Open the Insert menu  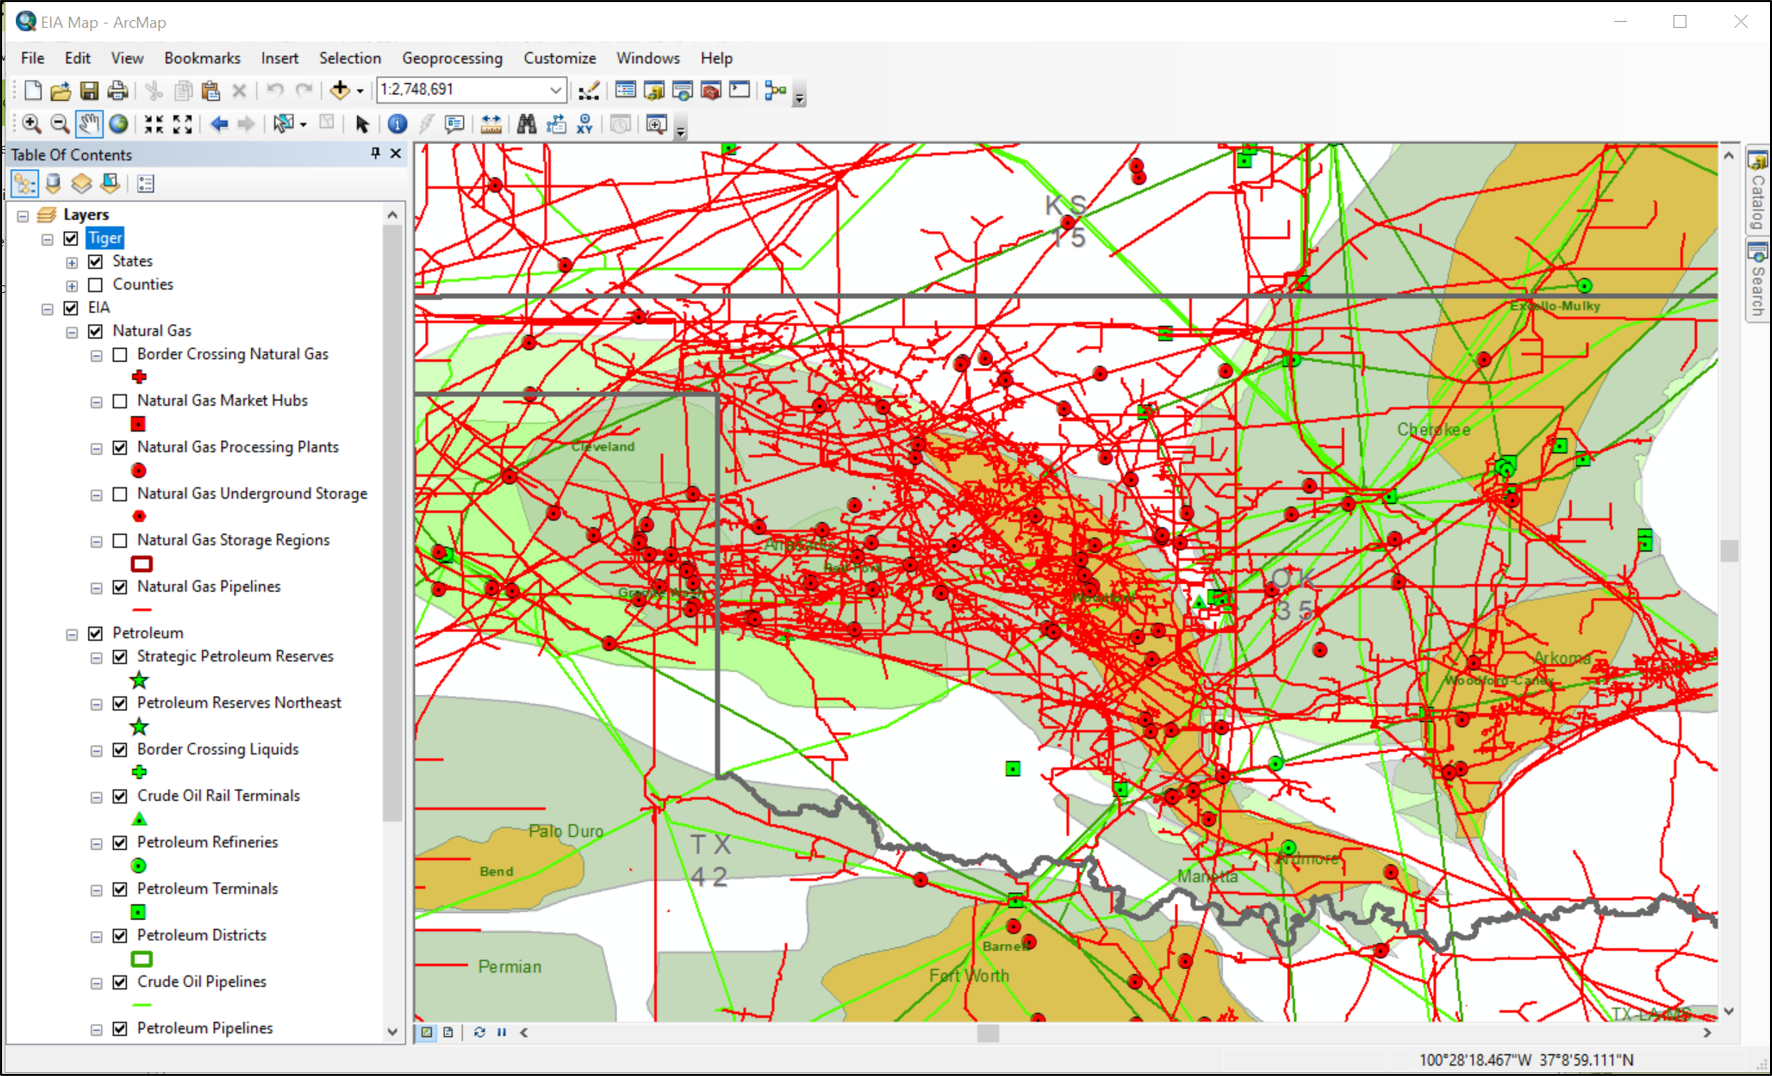(280, 58)
